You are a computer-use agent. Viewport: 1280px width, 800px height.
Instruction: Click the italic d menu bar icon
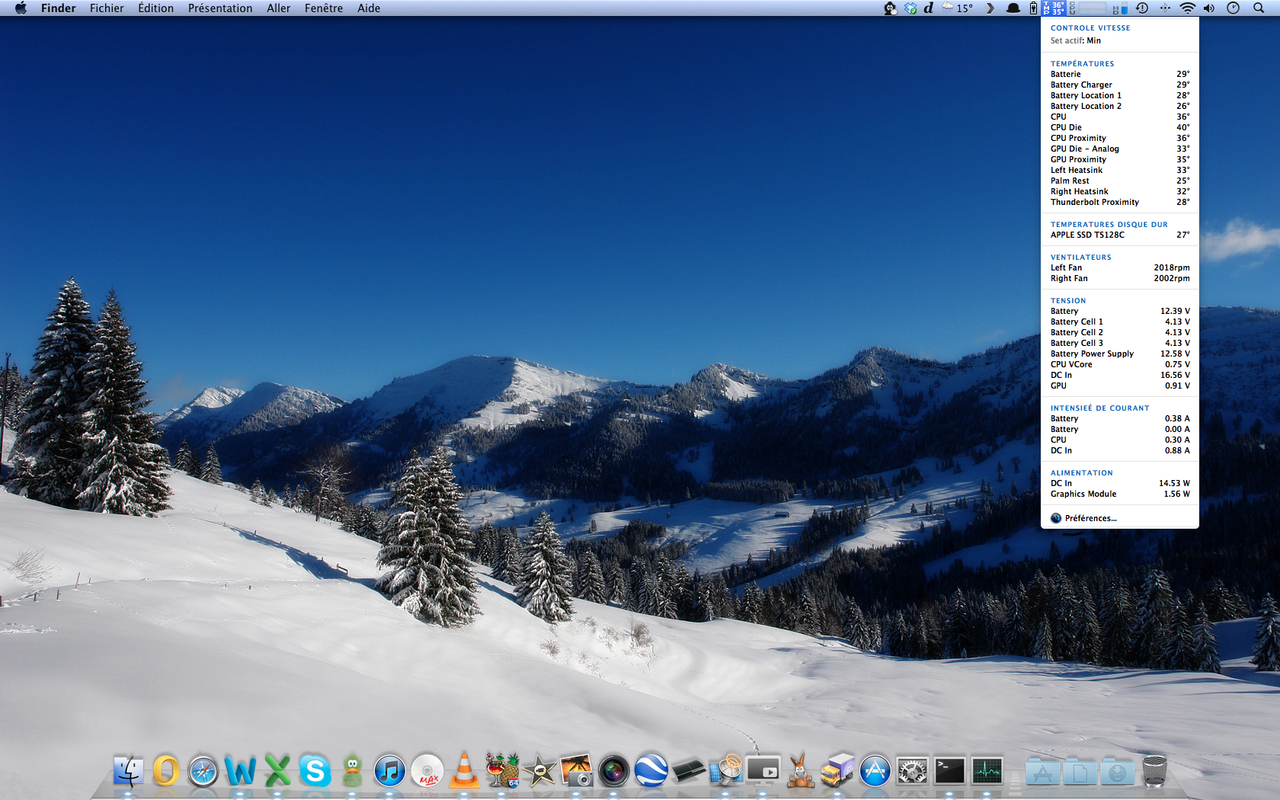pos(928,8)
